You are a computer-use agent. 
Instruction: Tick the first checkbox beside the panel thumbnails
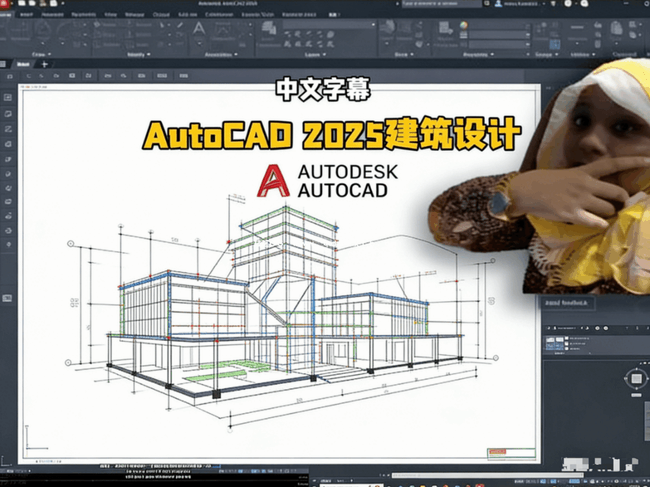click(567, 339)
